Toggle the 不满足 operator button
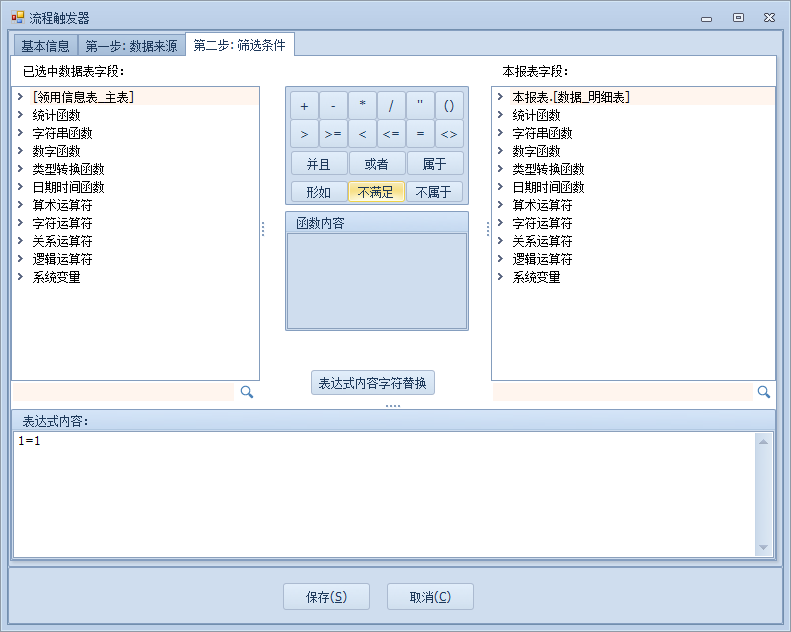 (376, 192)
